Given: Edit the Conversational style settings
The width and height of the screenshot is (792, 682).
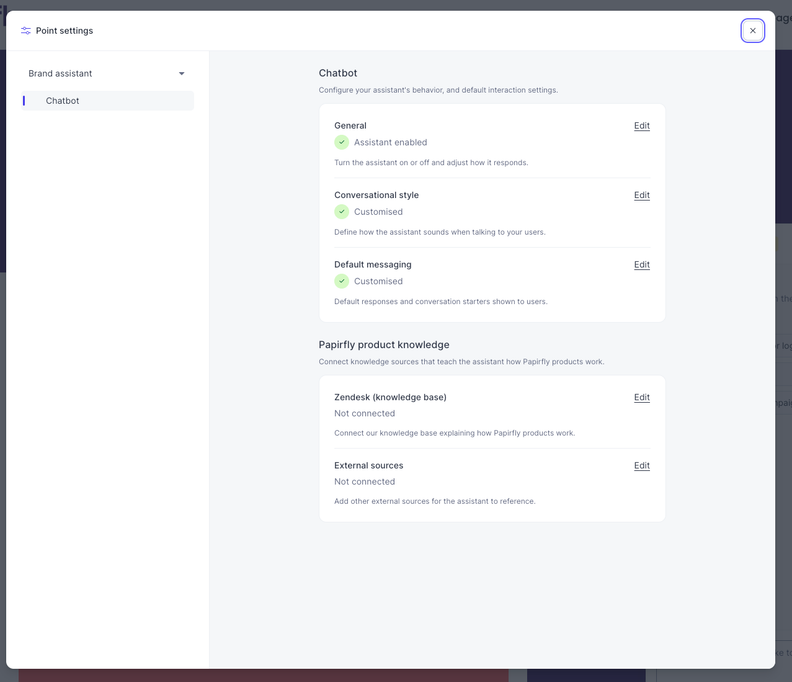Looking at the screenshot, I should coord(641,195).
